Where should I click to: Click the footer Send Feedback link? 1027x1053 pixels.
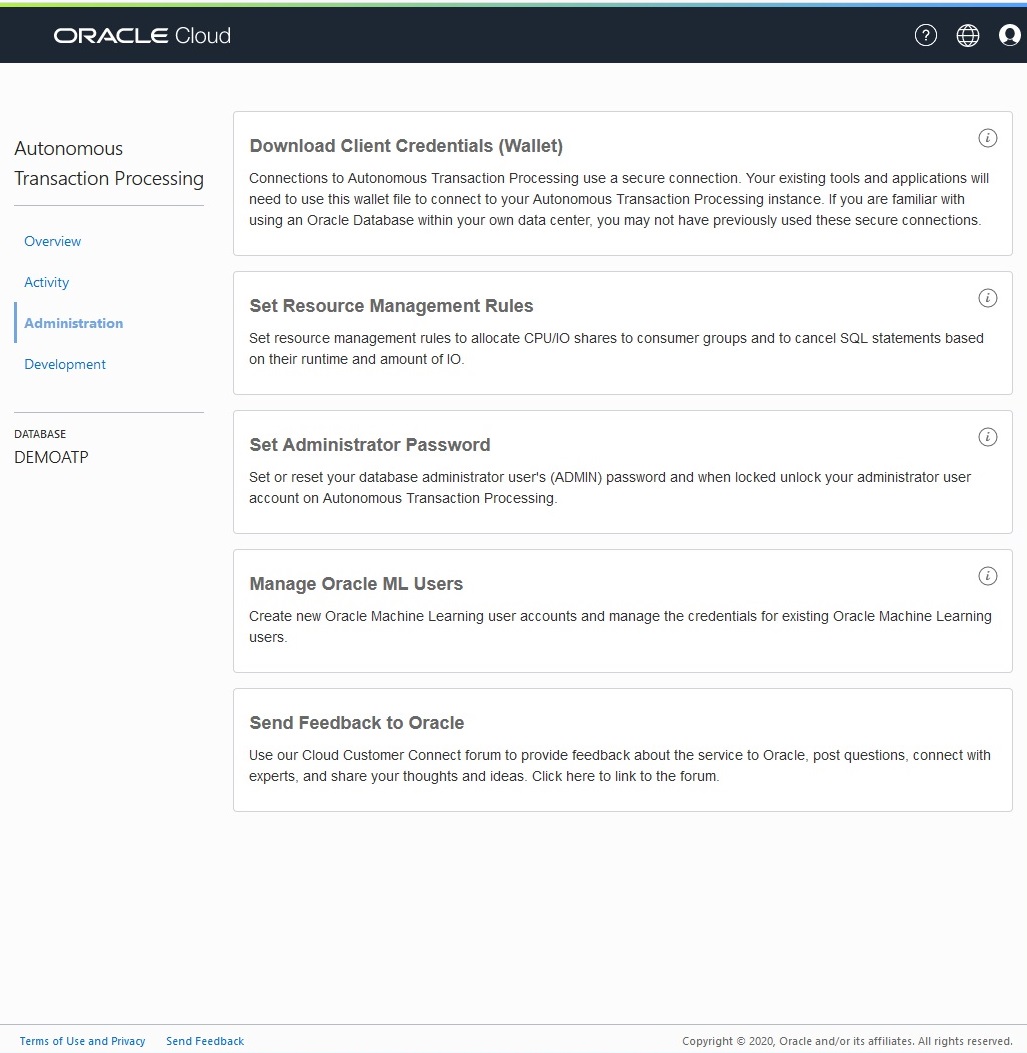point(205,1041)
